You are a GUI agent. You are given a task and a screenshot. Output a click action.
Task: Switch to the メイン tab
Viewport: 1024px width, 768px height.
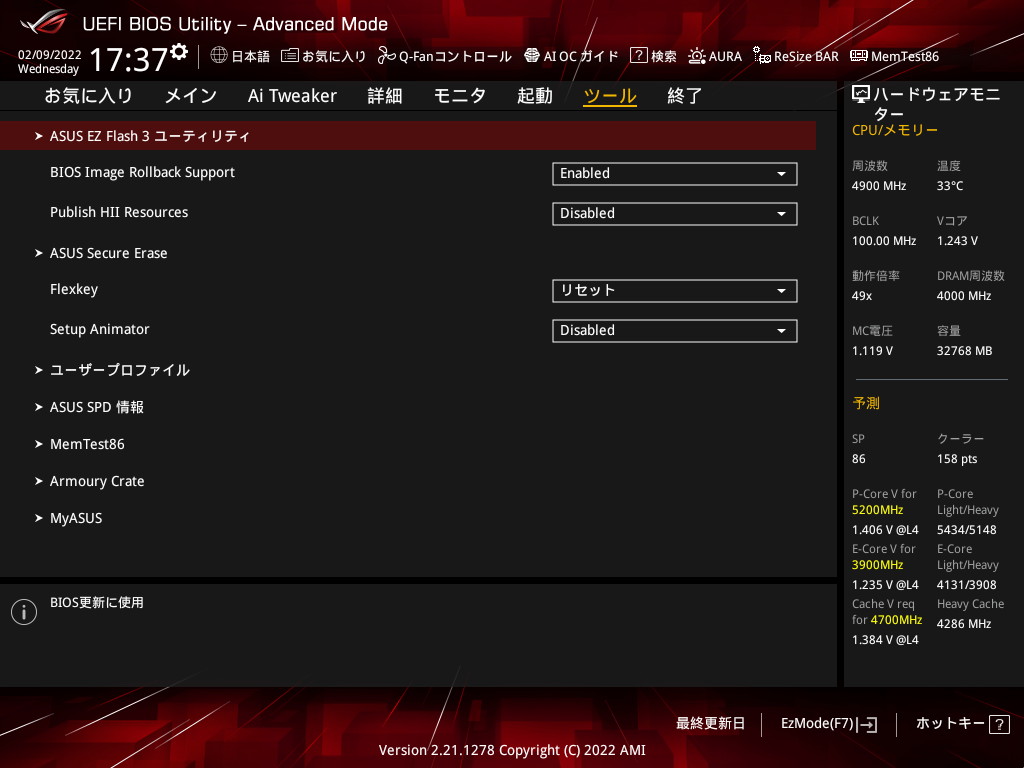pyautogui.click(x=191, y=96)
